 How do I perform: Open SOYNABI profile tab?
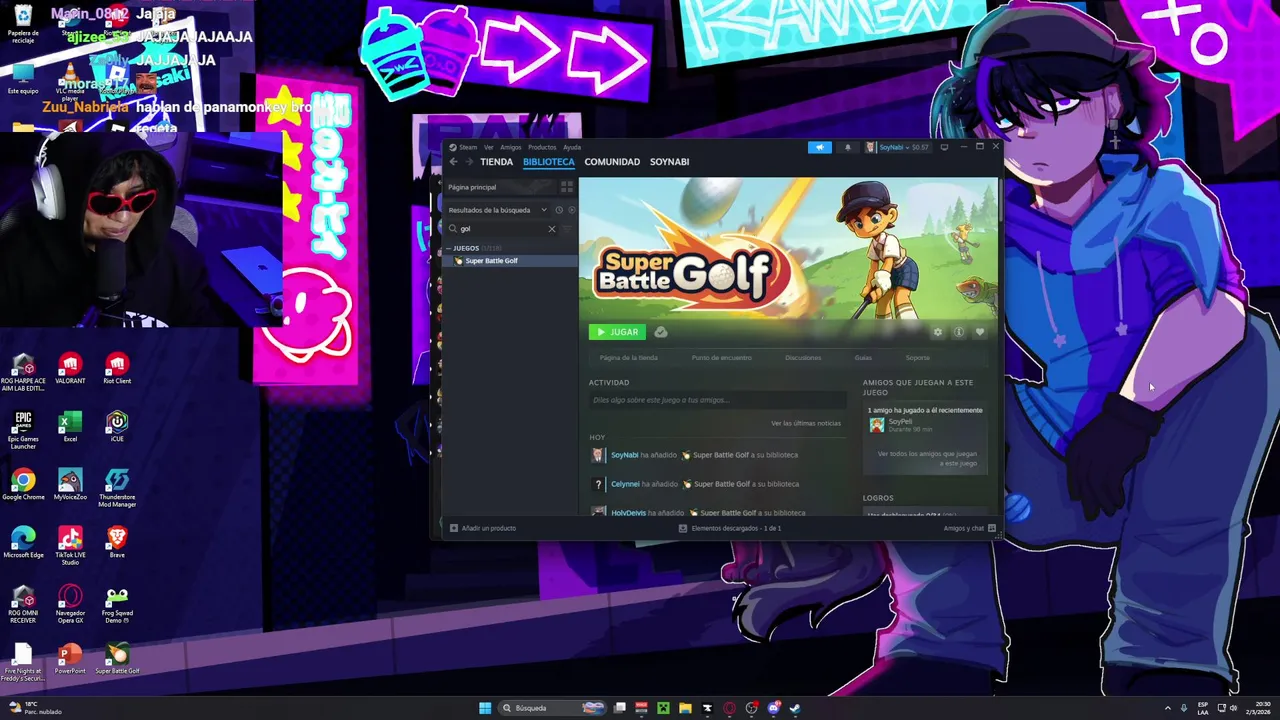[x=669, y=162]
